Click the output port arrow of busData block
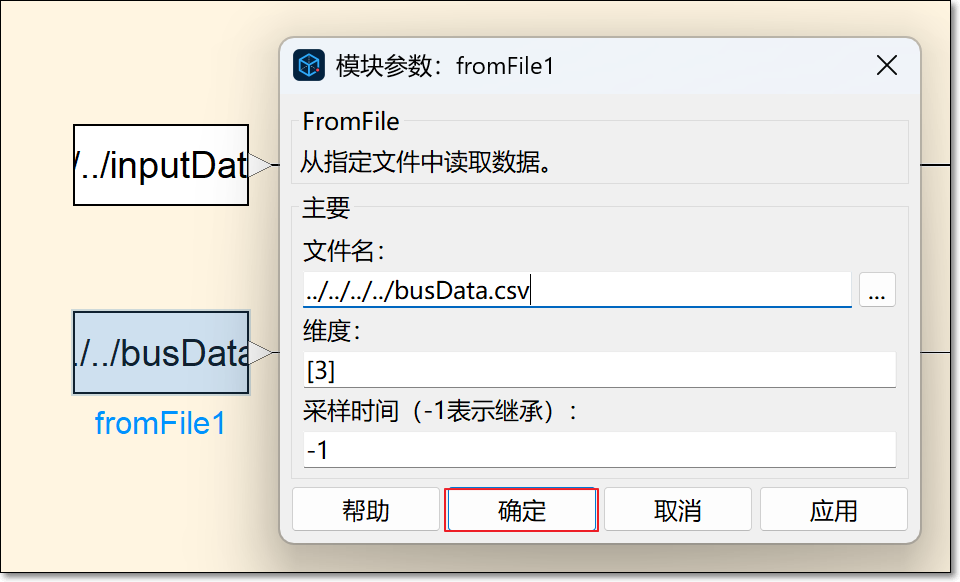Viewport: 960px width, 582px height. pyautogui.click(x=260, y=353)
